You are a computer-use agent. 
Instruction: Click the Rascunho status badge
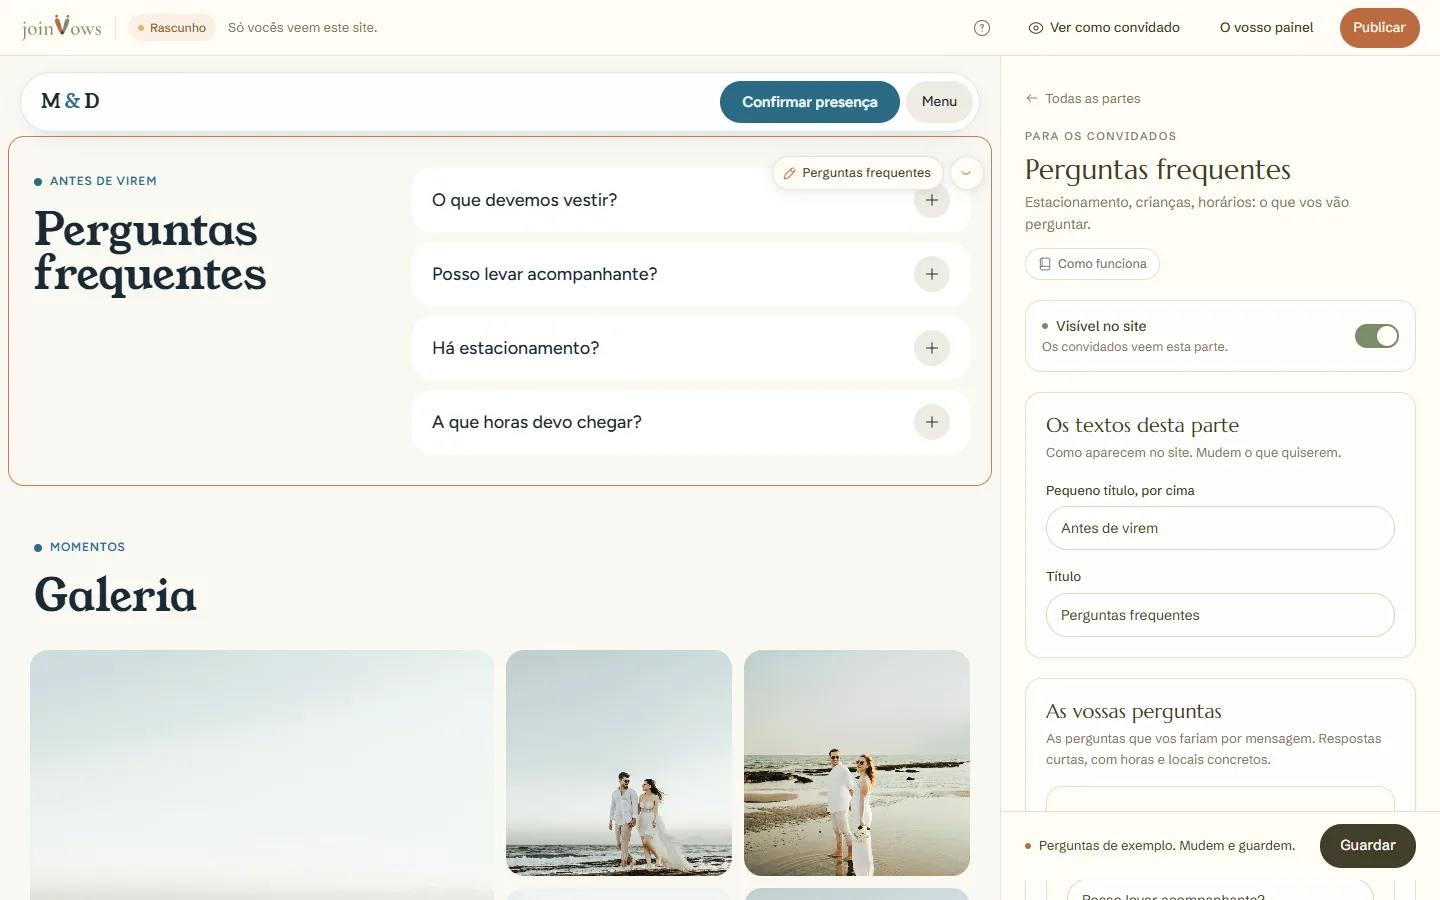pos(172,28)
